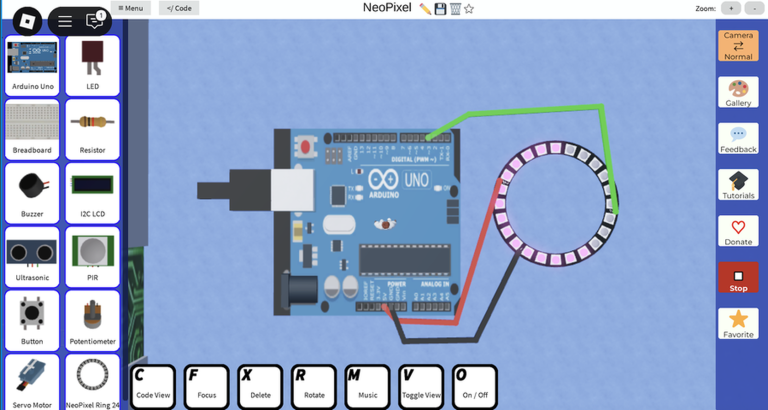768x410 pixels.
Task: Open the chat with one notification
Action: tap(95, 21)
